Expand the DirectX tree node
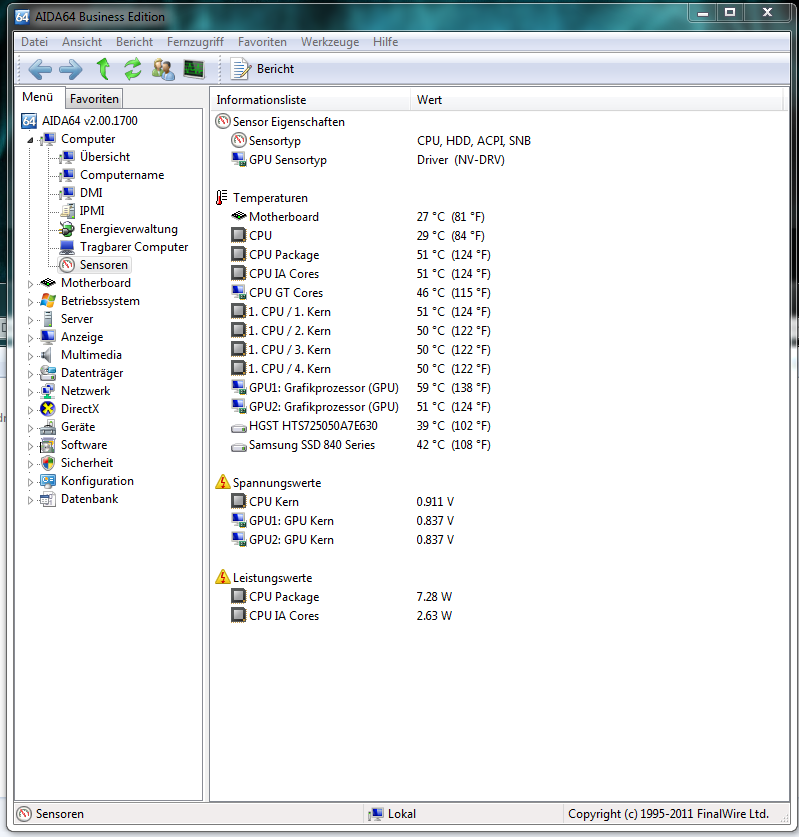799x837 pixels. pos(30,410)
